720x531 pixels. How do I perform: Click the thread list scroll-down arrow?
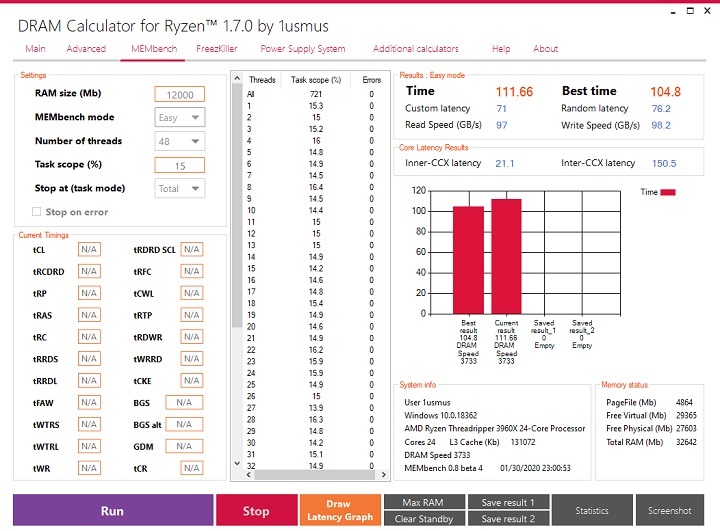tap(237, 463)
